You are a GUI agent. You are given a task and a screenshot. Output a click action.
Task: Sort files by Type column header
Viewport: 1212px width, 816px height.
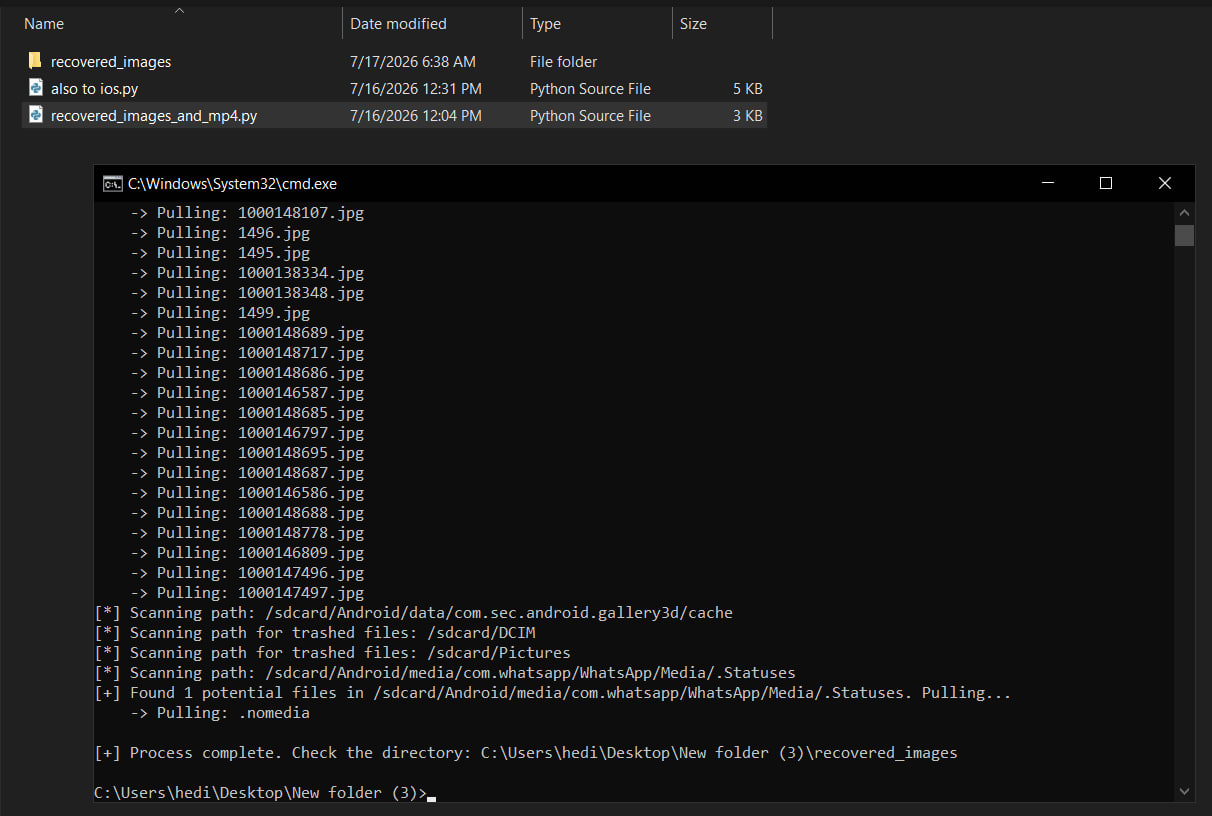click(x=545, y=24)
